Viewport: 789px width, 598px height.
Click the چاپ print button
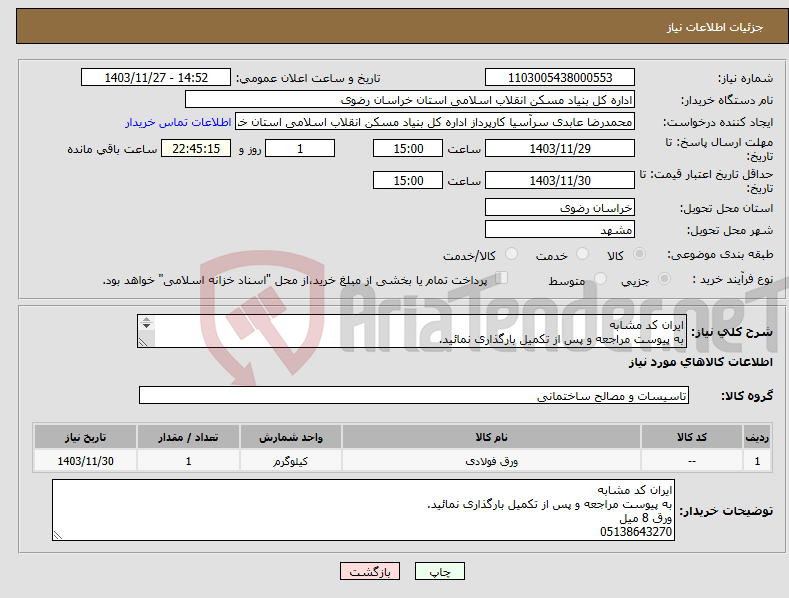pyautogui.click(x=440, y=572)
